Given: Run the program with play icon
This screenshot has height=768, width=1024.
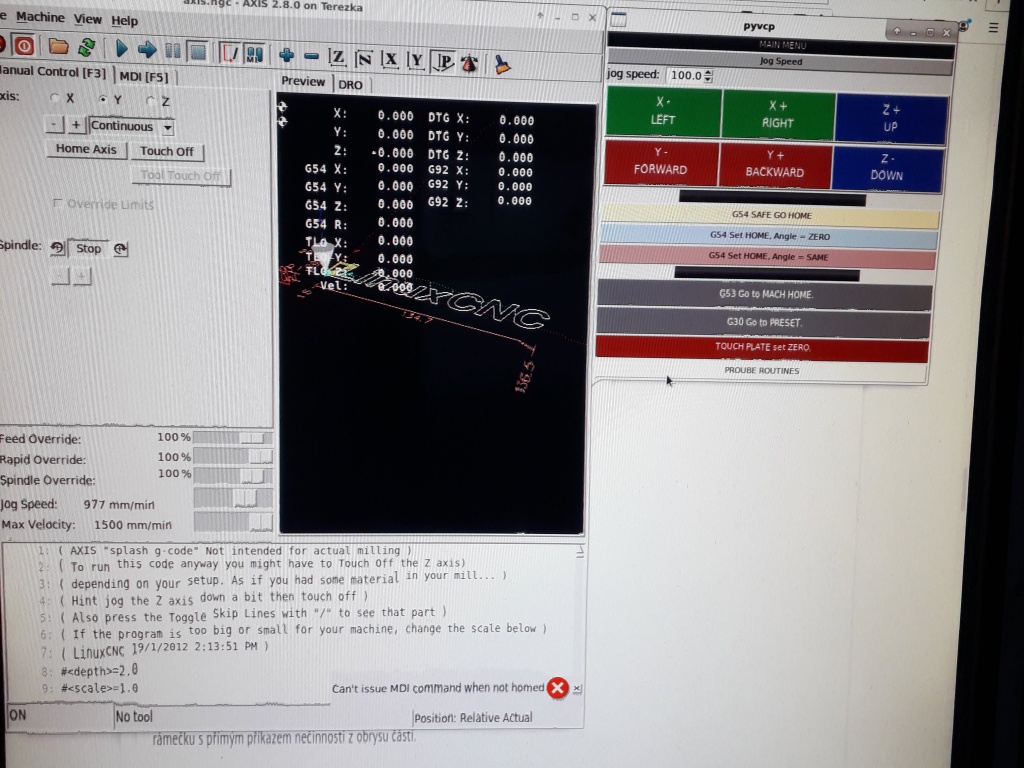Looking at the screenshot, I should pos(121,48).
